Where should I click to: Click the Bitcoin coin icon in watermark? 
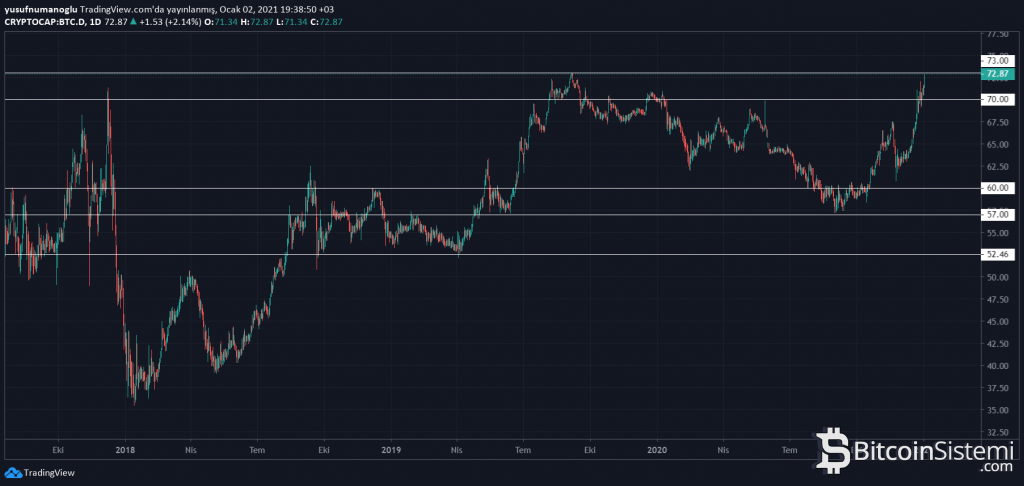tap(835, 450)
